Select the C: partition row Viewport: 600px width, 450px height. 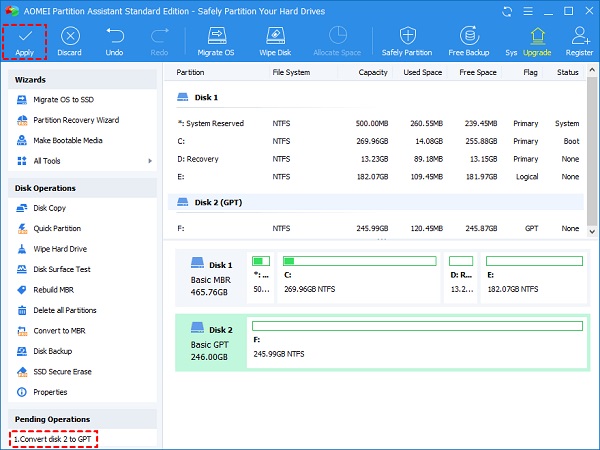tap(376, 141)
